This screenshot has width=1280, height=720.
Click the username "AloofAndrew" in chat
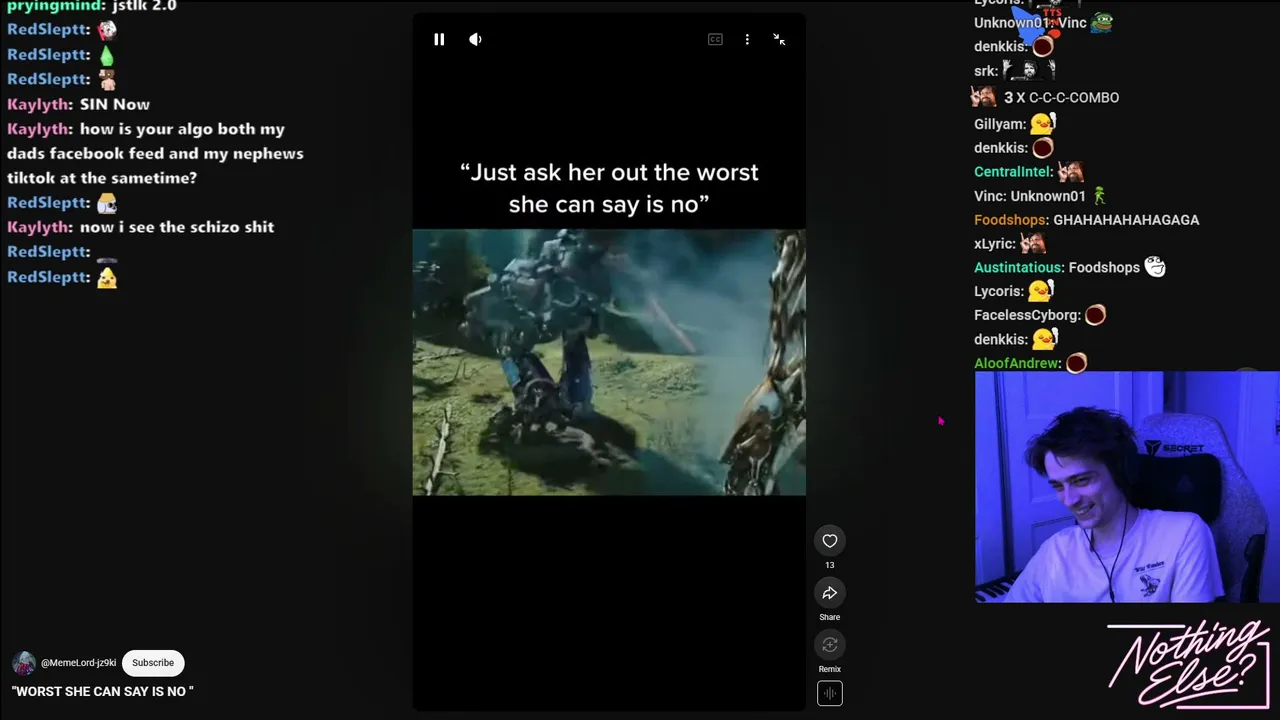(x=1017, y=363)
